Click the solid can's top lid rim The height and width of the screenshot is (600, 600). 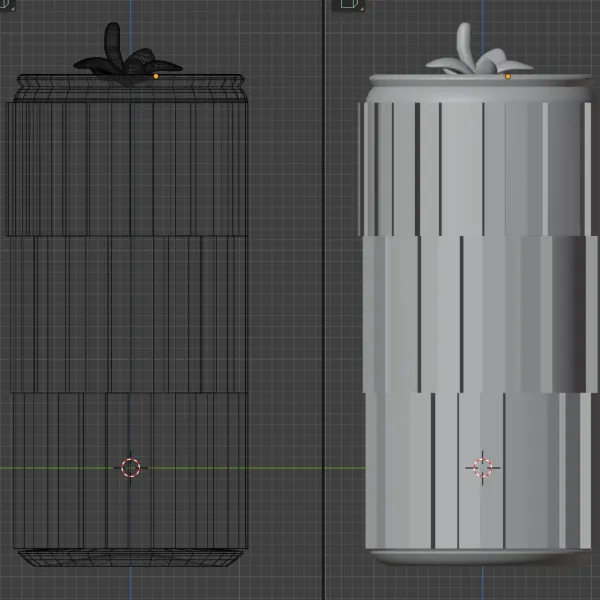[480, 80]
